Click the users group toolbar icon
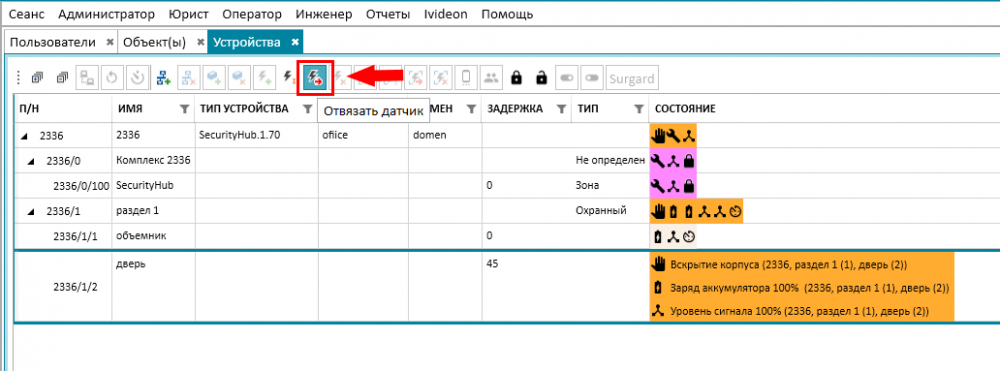The image size is (1000, 371). click(x=491, y=78)
